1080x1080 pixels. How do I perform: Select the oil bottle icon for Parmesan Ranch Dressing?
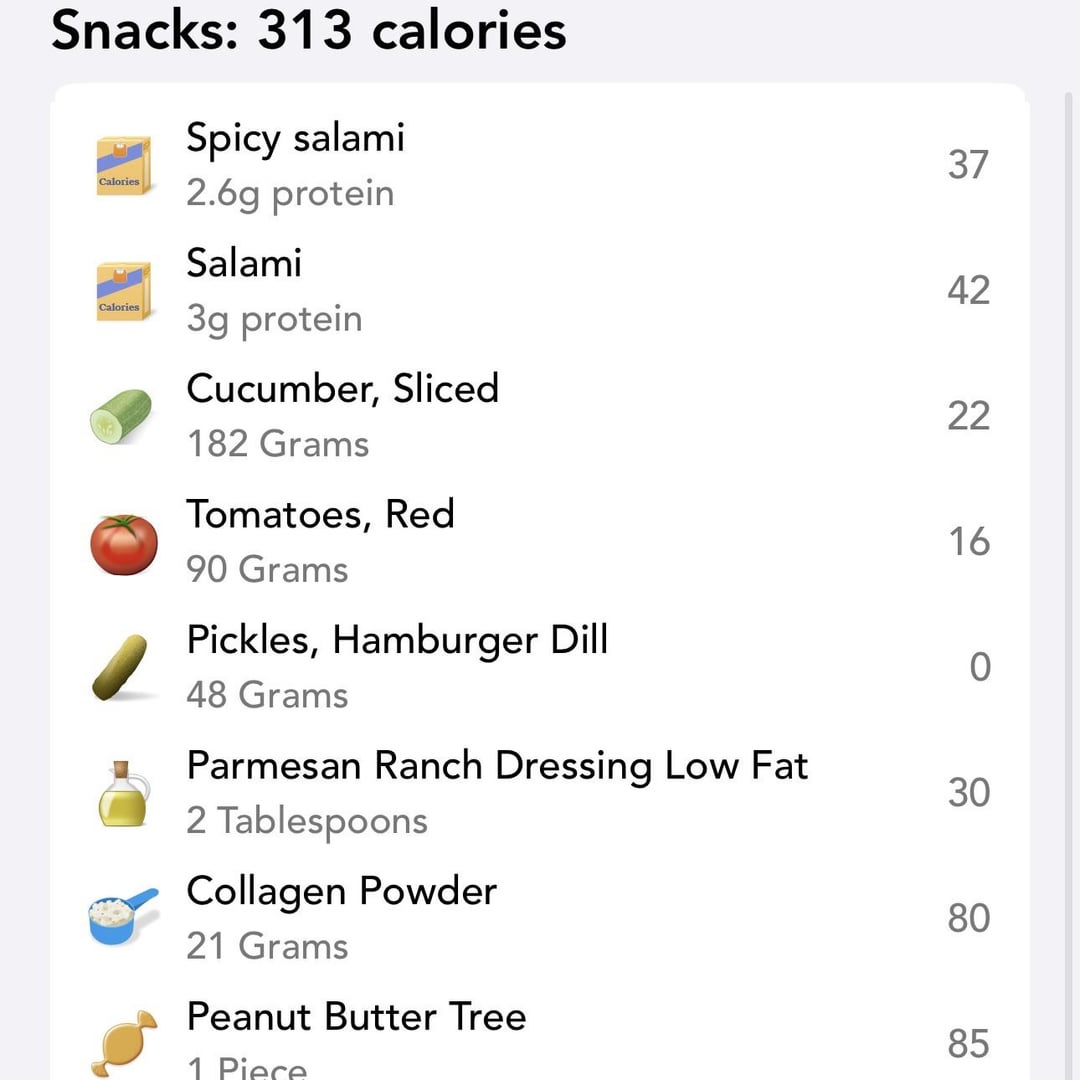pos(122,792)
